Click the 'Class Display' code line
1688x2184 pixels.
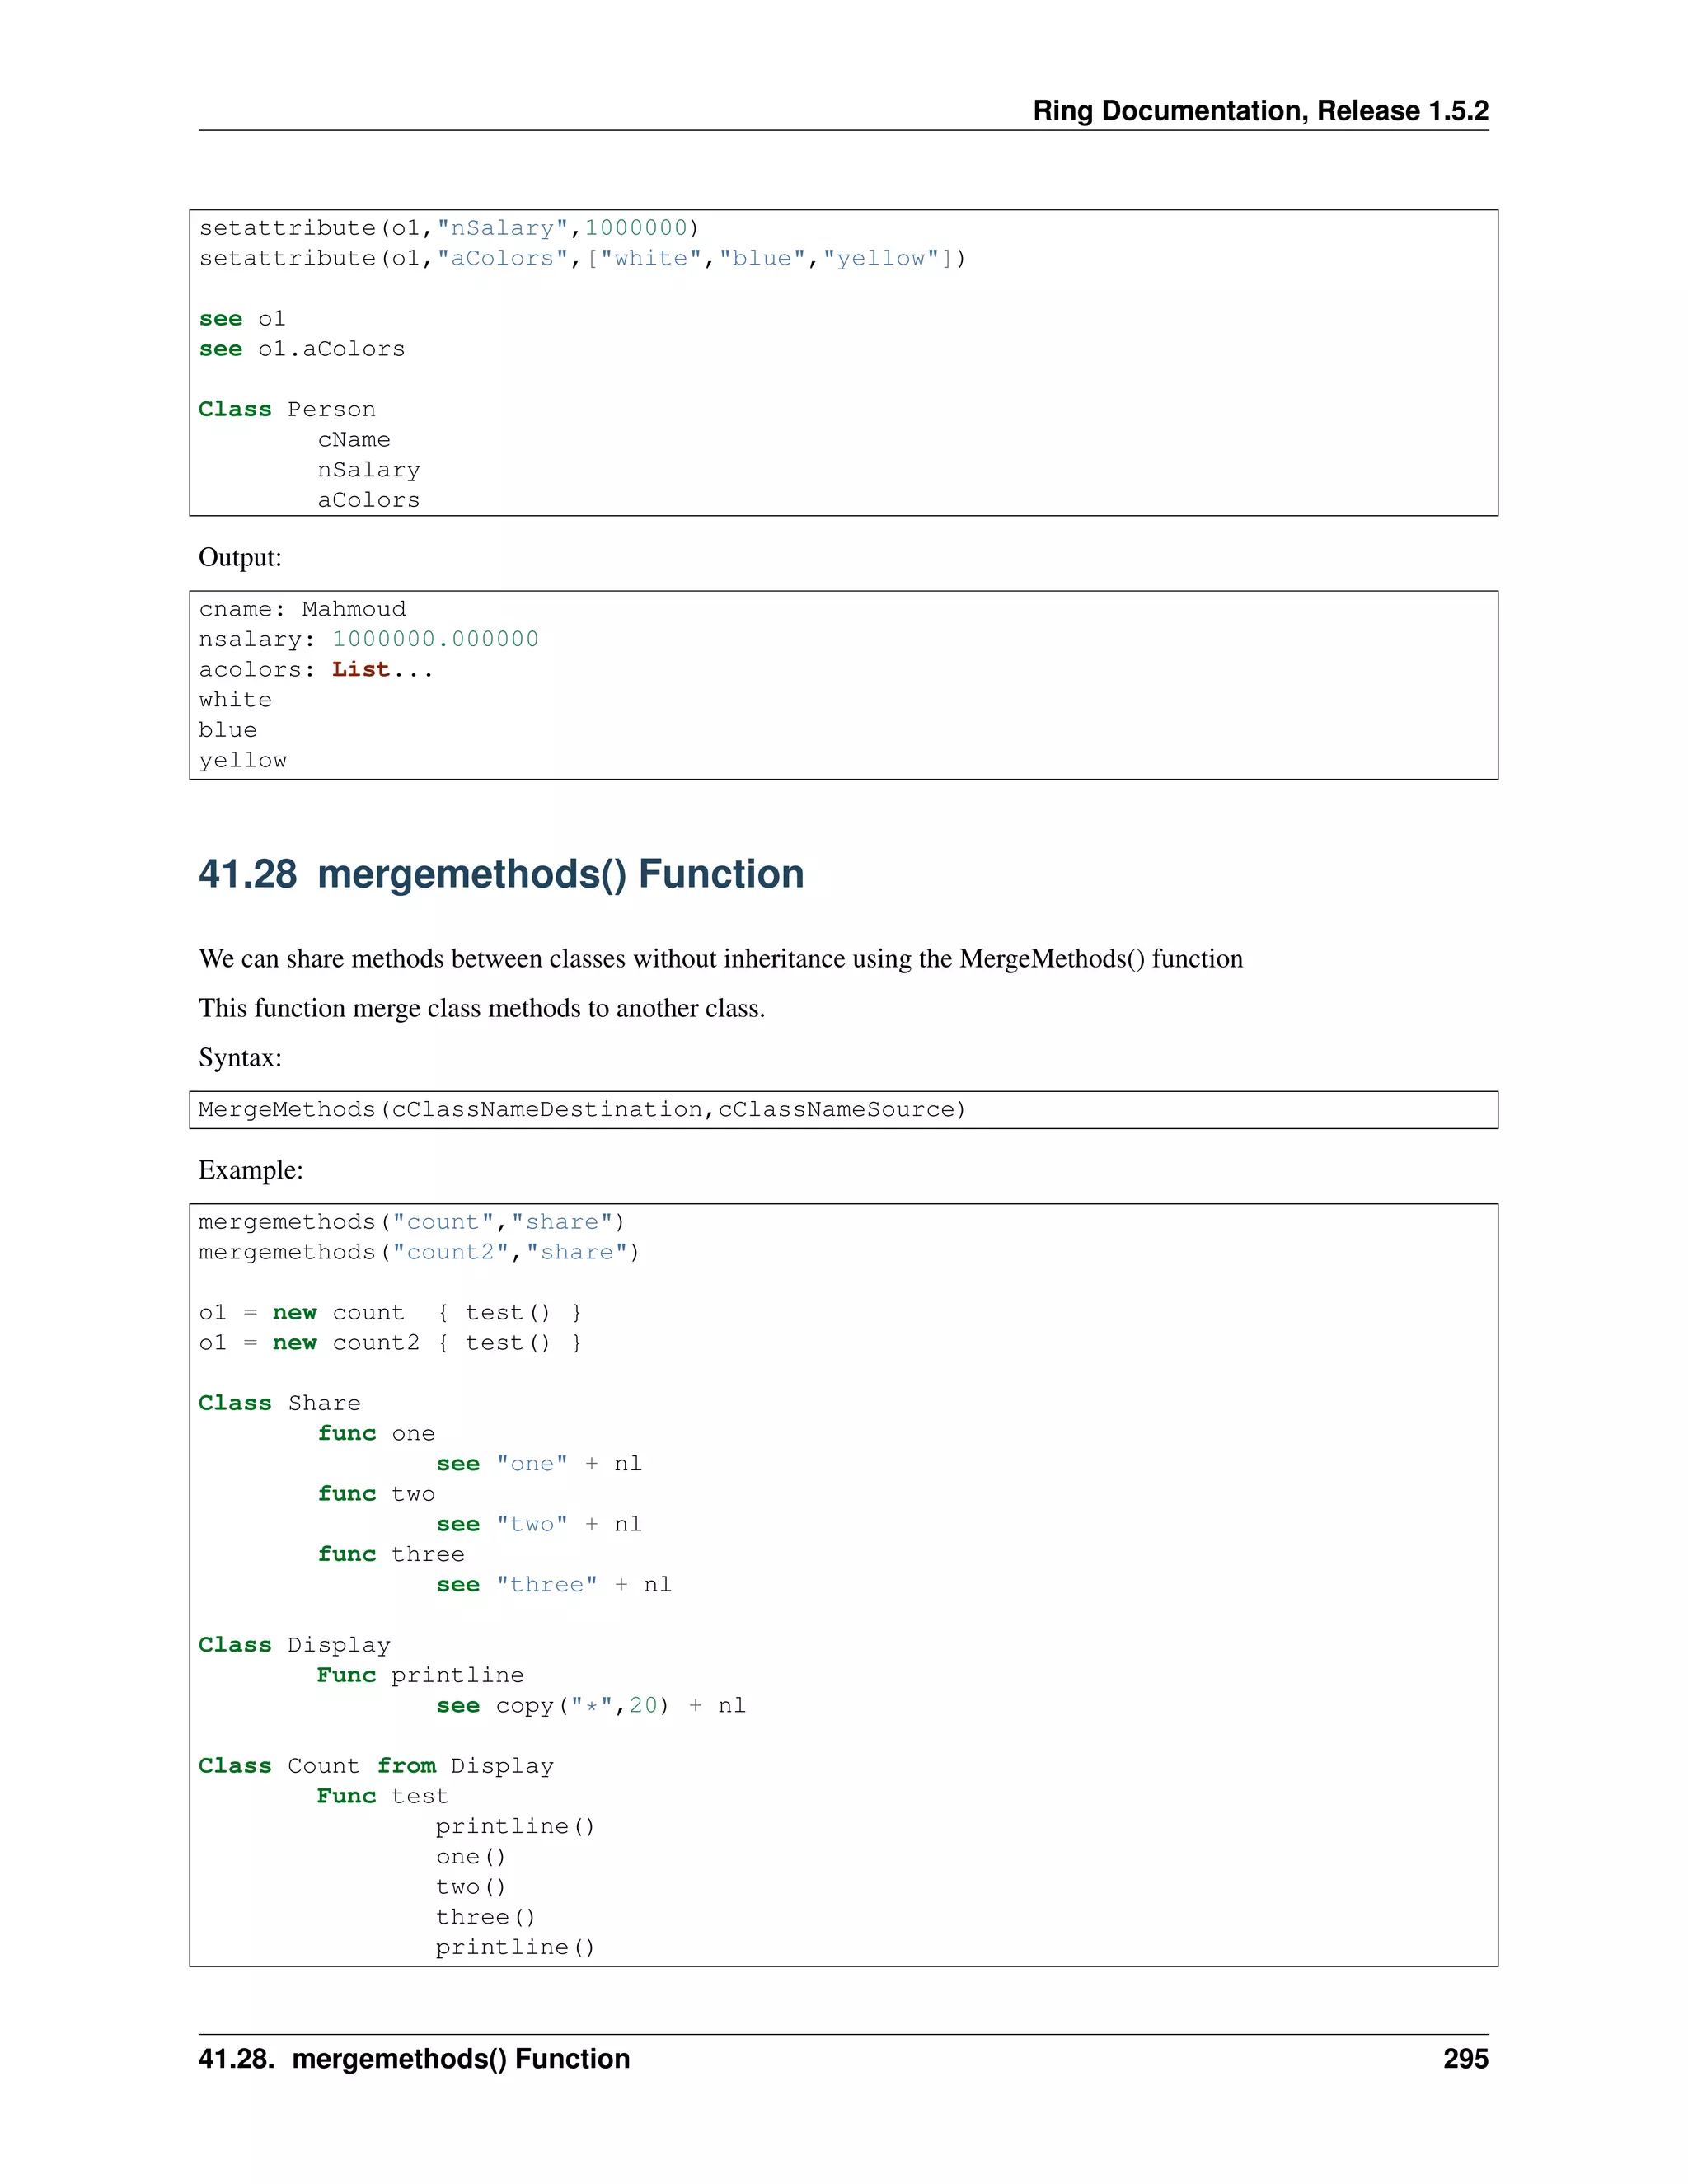[x=294, y=1645]
